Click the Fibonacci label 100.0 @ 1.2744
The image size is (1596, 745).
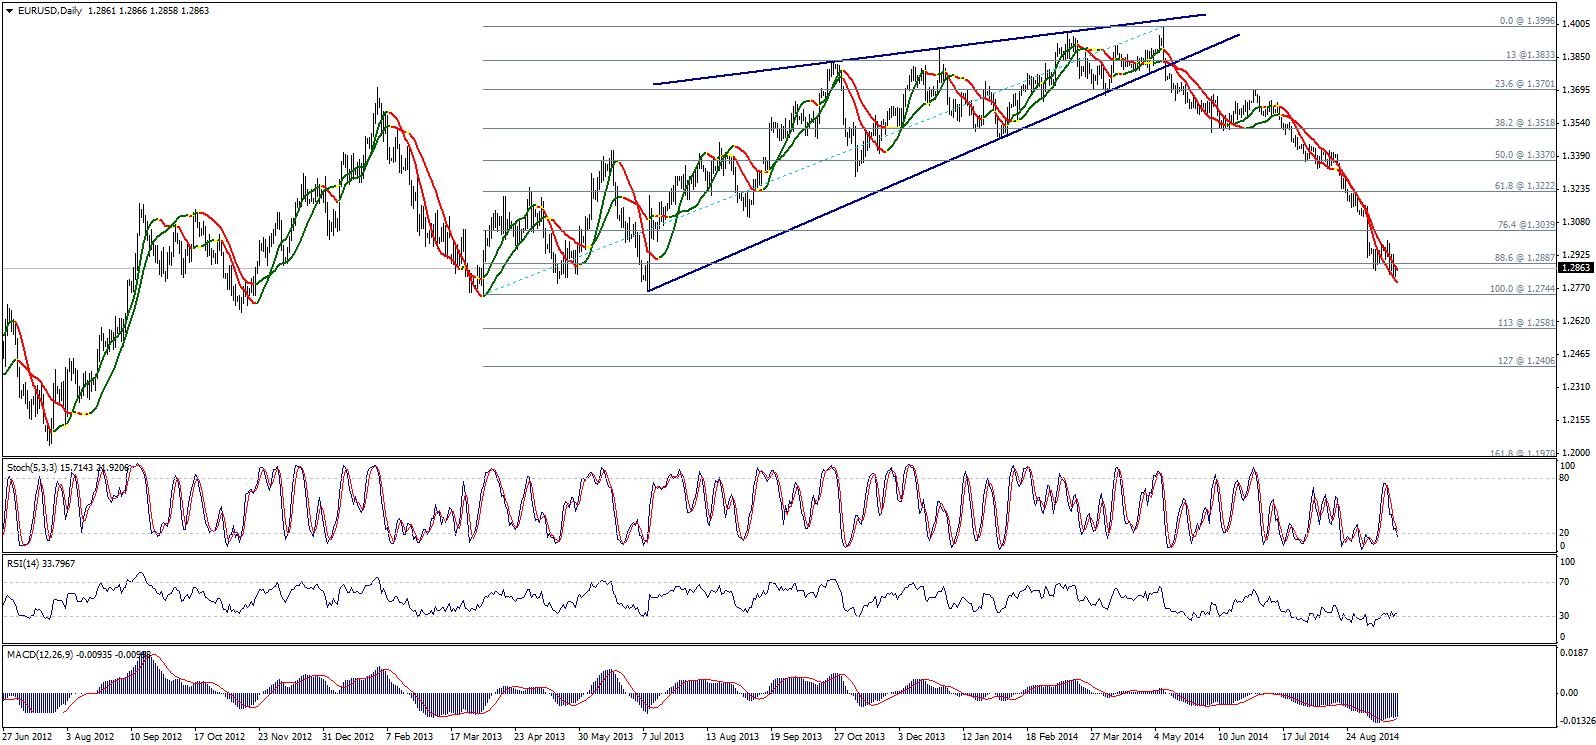[x=1522, y=289]
